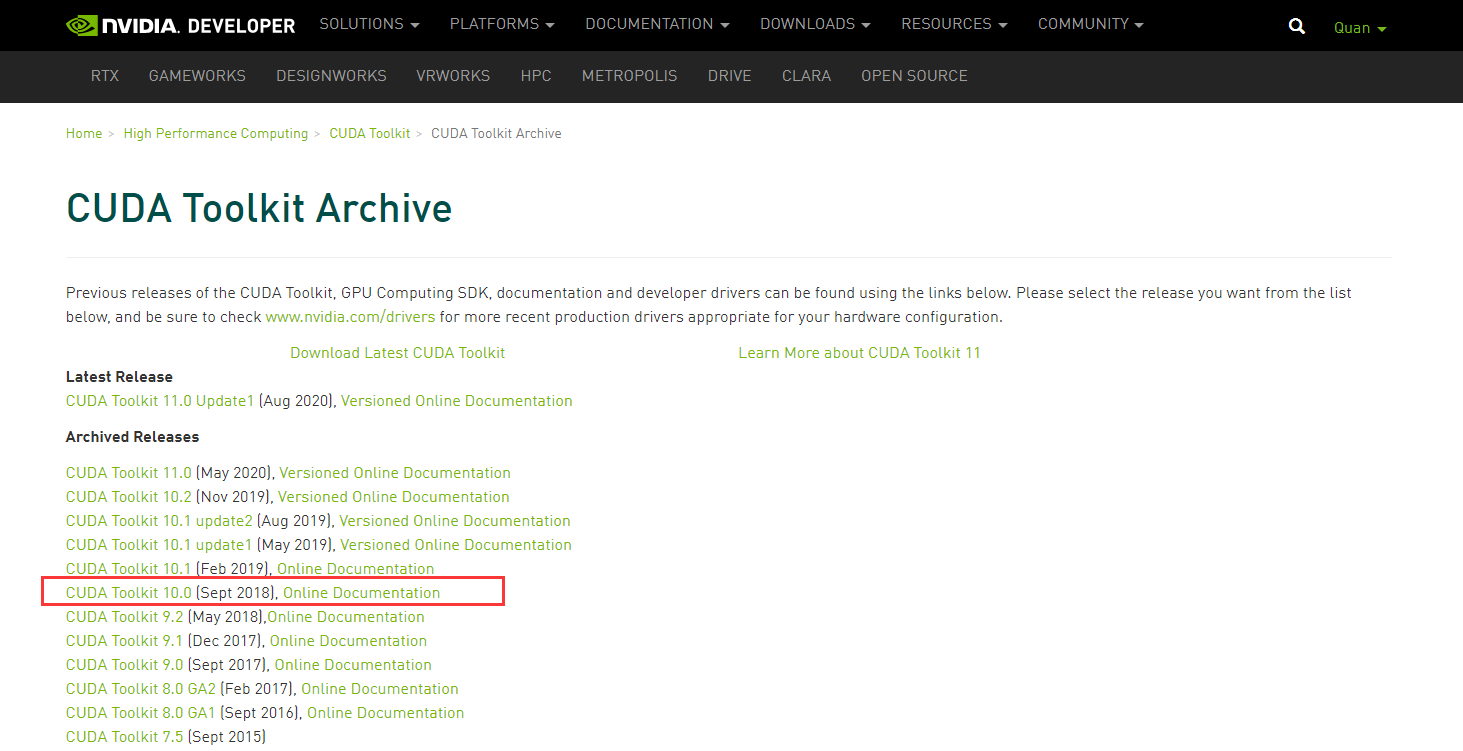
Task: Open CUDA Toolkit 11.0 May 2020 link
Action: click(128, 473)
